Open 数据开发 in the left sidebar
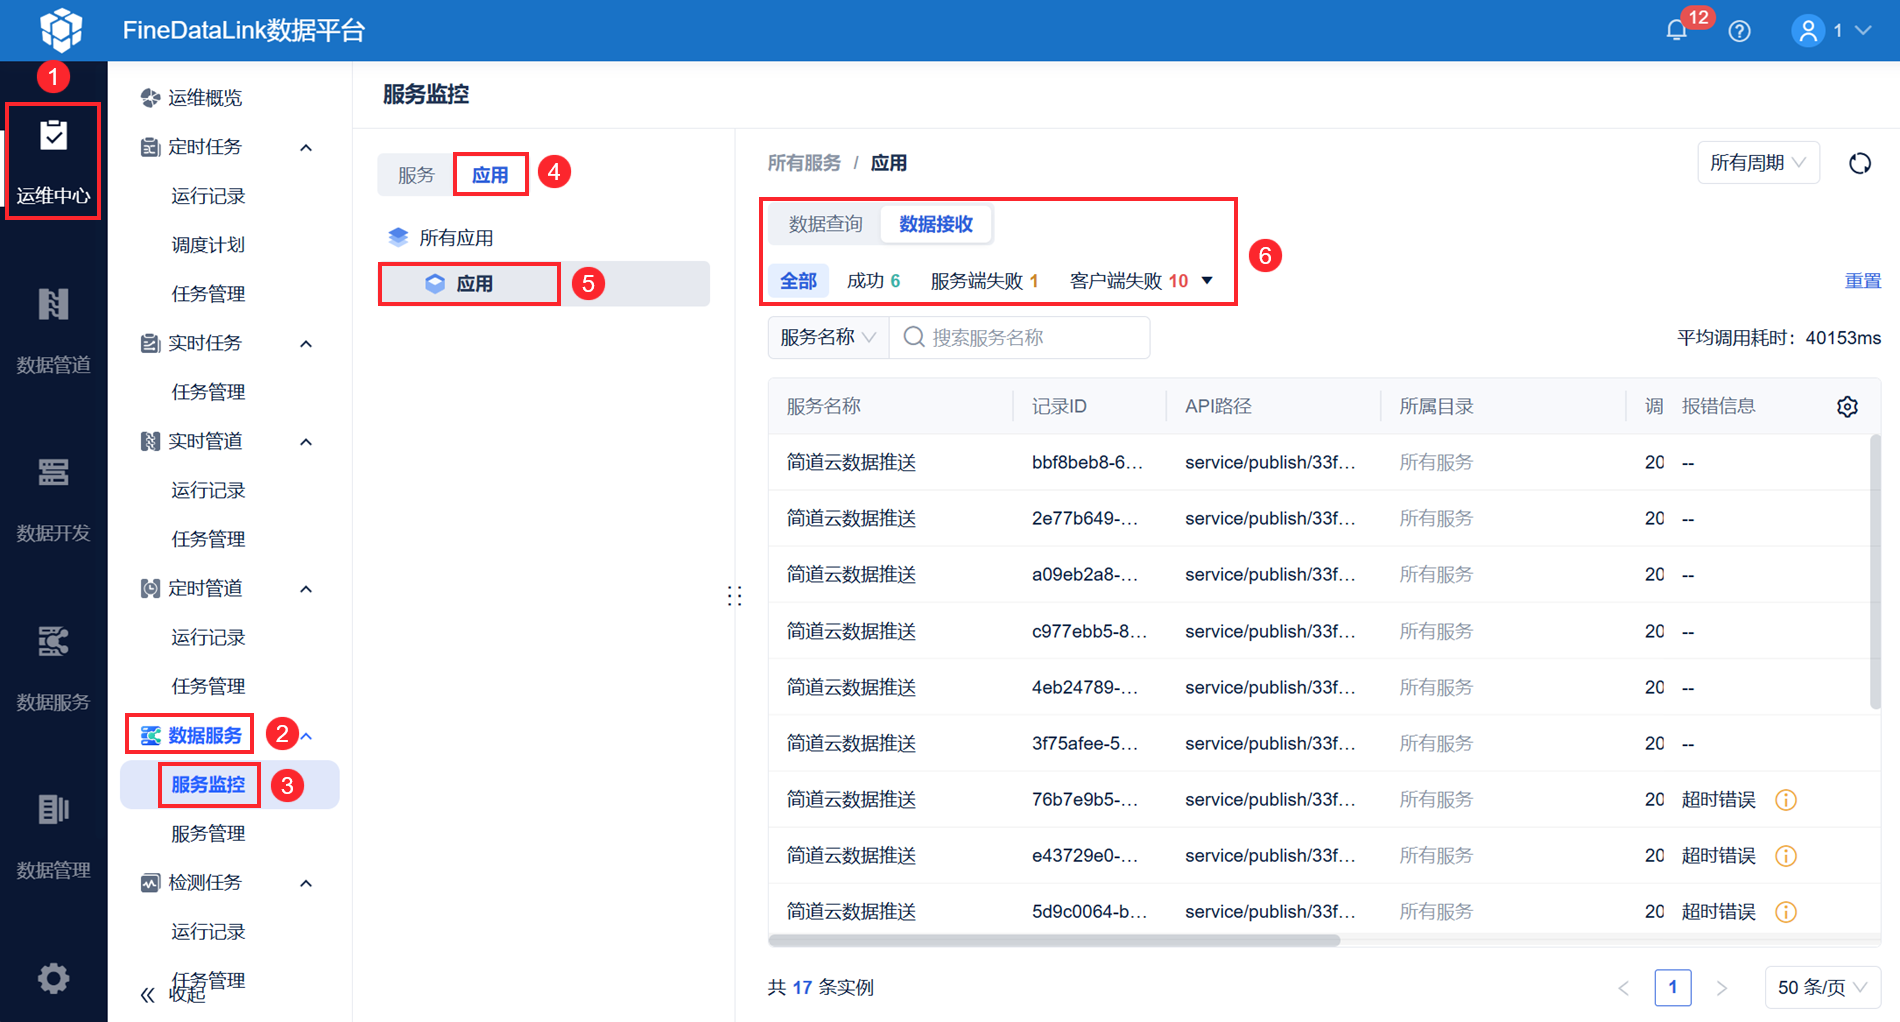 (x=53, y=499)
